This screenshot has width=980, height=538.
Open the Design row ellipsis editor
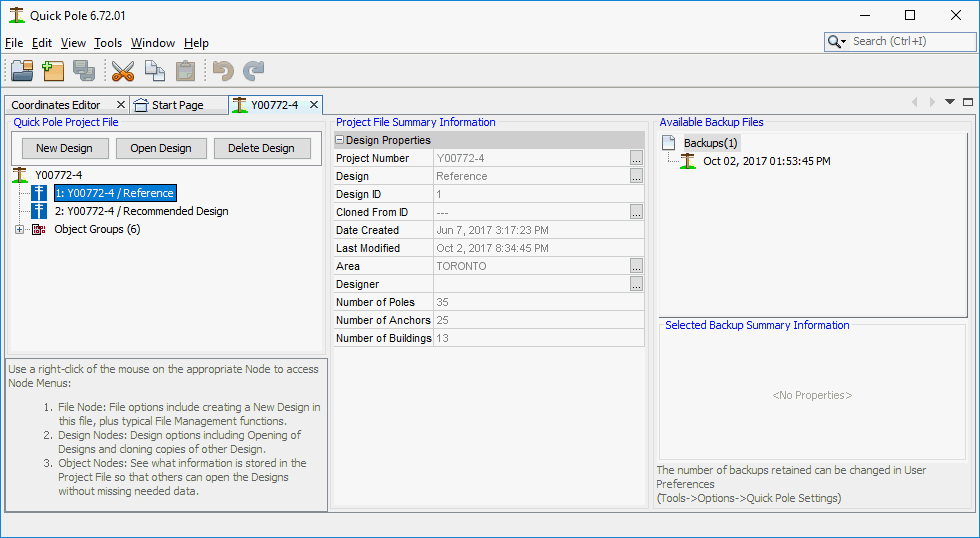point(636,176)
